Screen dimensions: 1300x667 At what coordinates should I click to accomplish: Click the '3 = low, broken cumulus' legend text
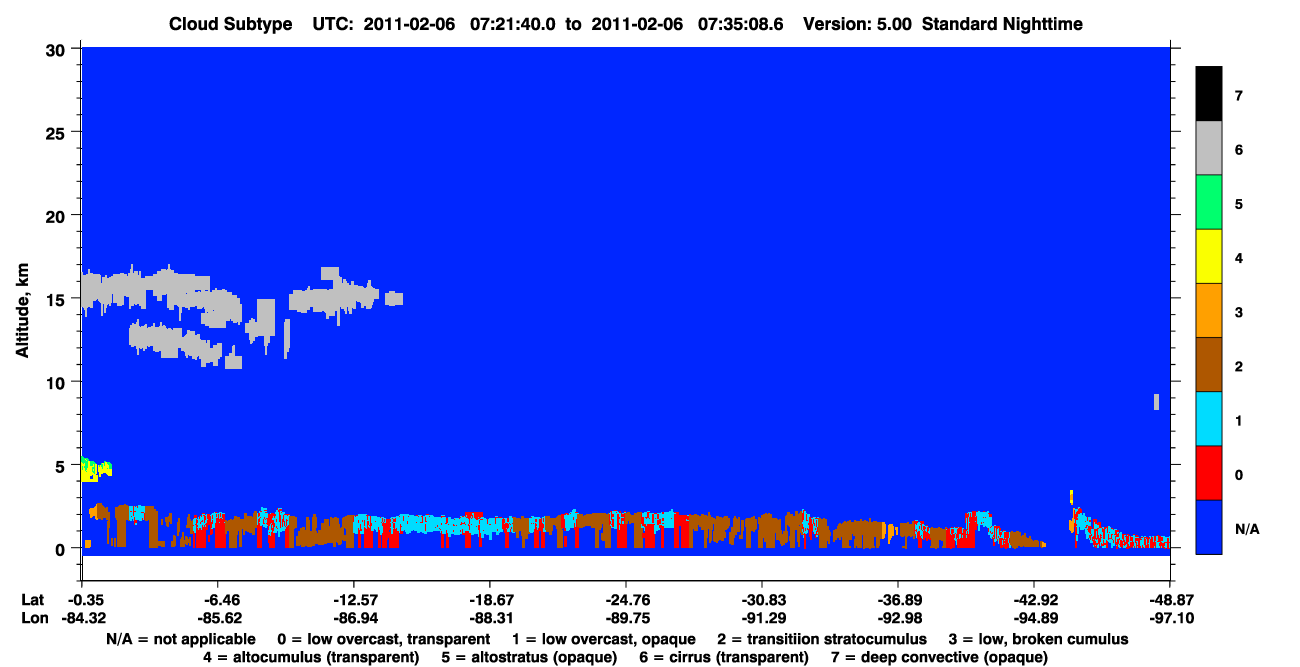(x=1037, y=638)
